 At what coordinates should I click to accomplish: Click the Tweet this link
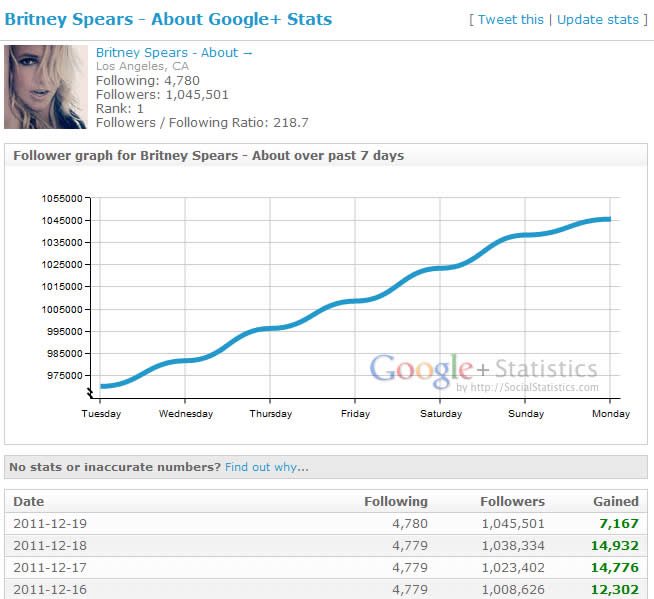tap(511, 20)
